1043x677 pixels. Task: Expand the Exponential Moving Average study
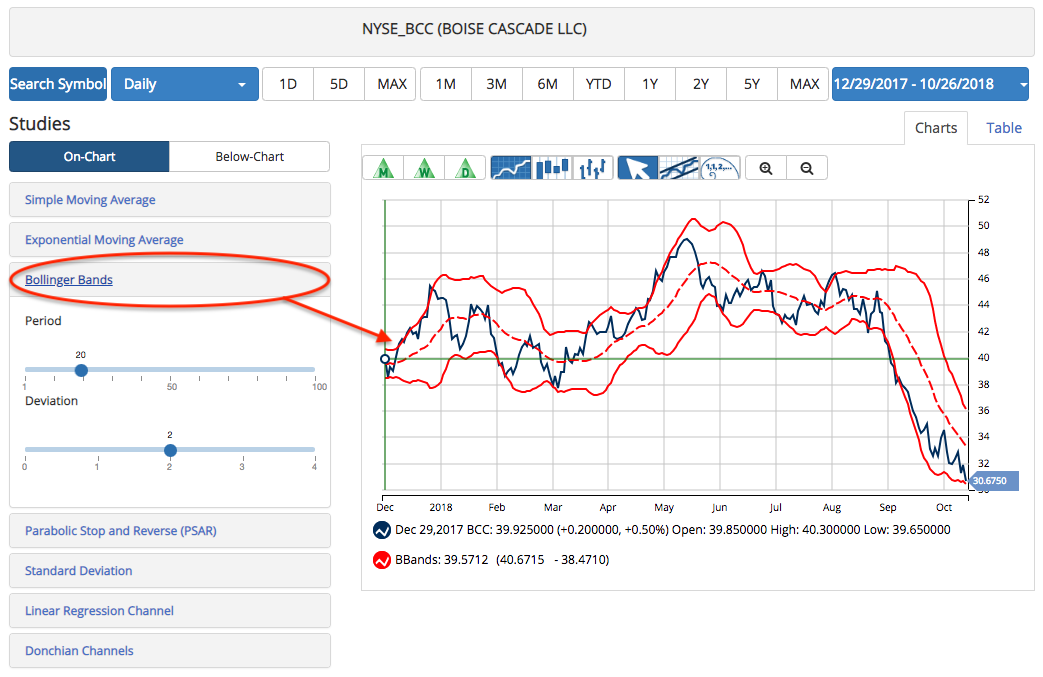click(170, 239)
